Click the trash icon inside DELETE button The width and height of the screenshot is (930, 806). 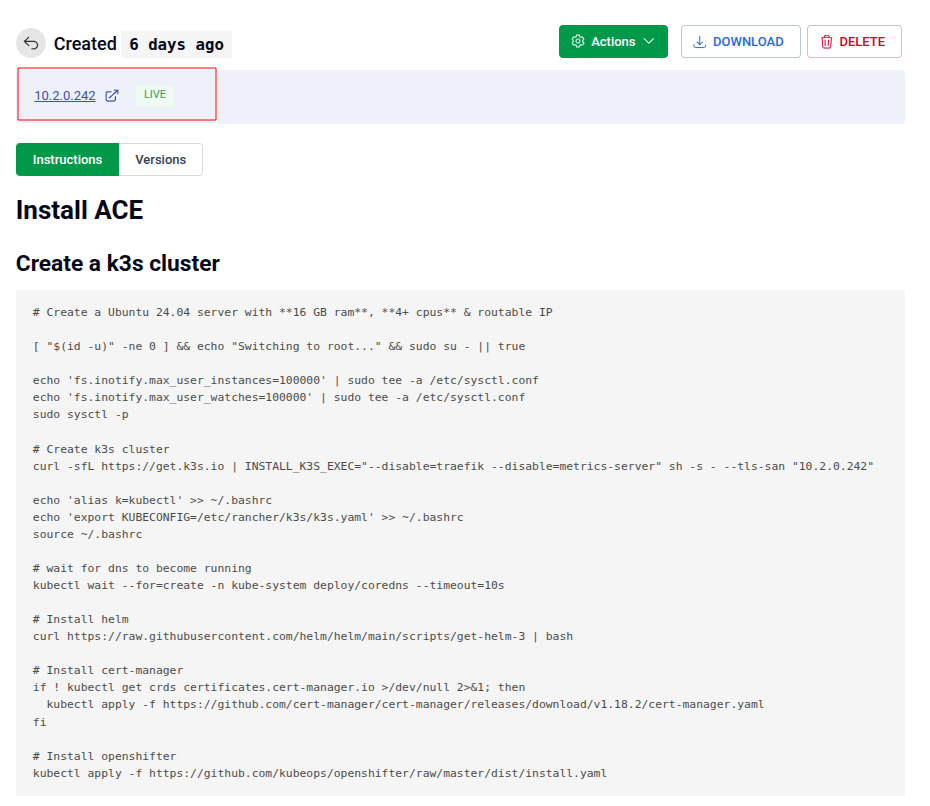(827, 41)
